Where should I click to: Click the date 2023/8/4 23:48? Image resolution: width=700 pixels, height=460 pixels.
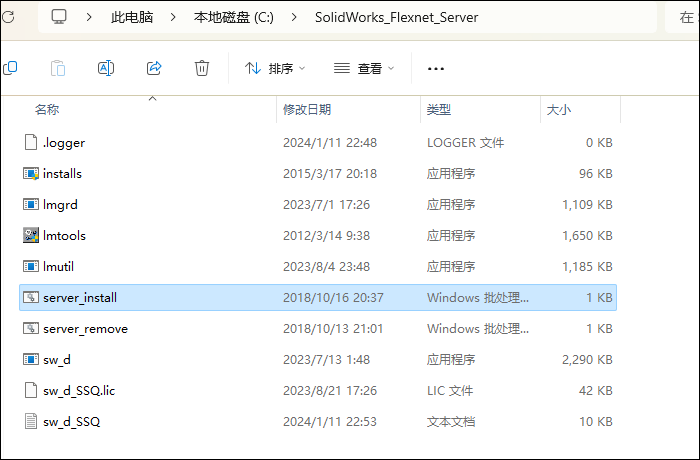[x=326, y=266]
